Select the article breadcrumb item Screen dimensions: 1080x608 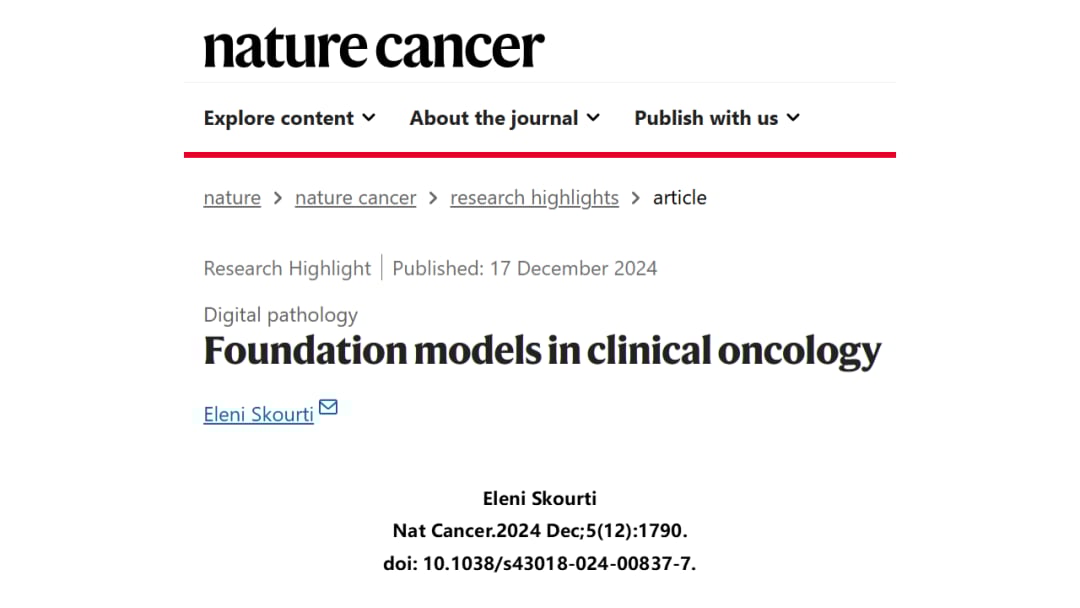(680, 198)
